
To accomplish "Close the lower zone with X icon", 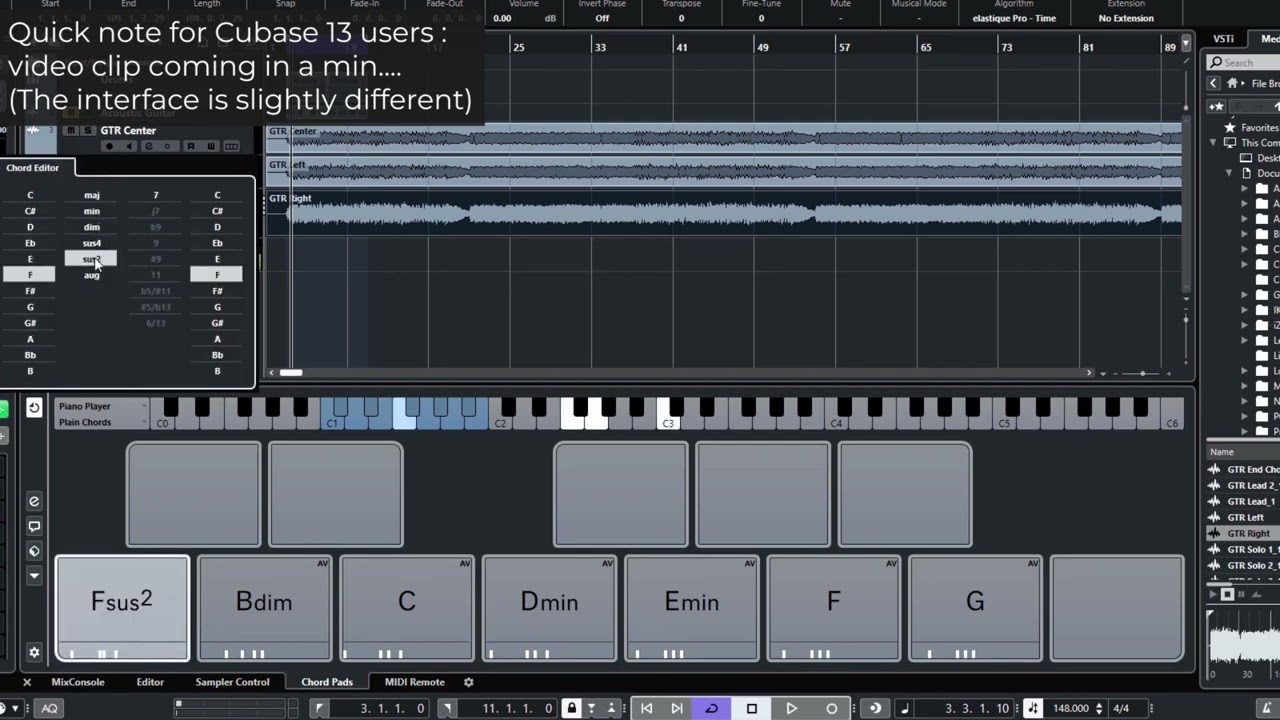I will coord(27,682).
